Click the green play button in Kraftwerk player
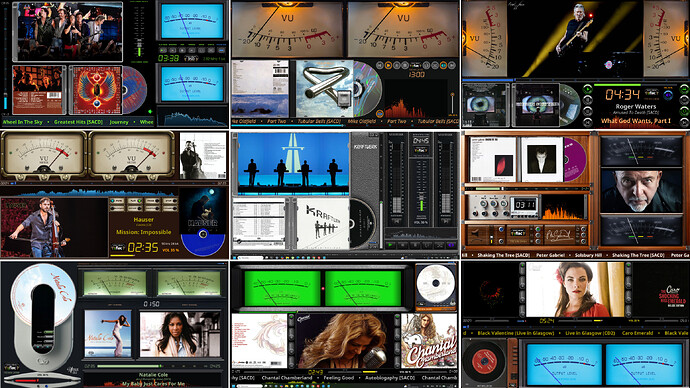This screenshot has height=388, width=690. [390, 245]
